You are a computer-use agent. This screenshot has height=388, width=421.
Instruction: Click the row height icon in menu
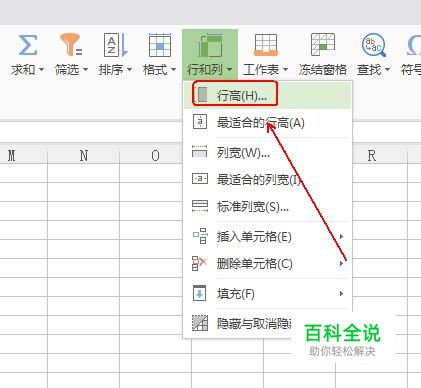coord(201,95)
